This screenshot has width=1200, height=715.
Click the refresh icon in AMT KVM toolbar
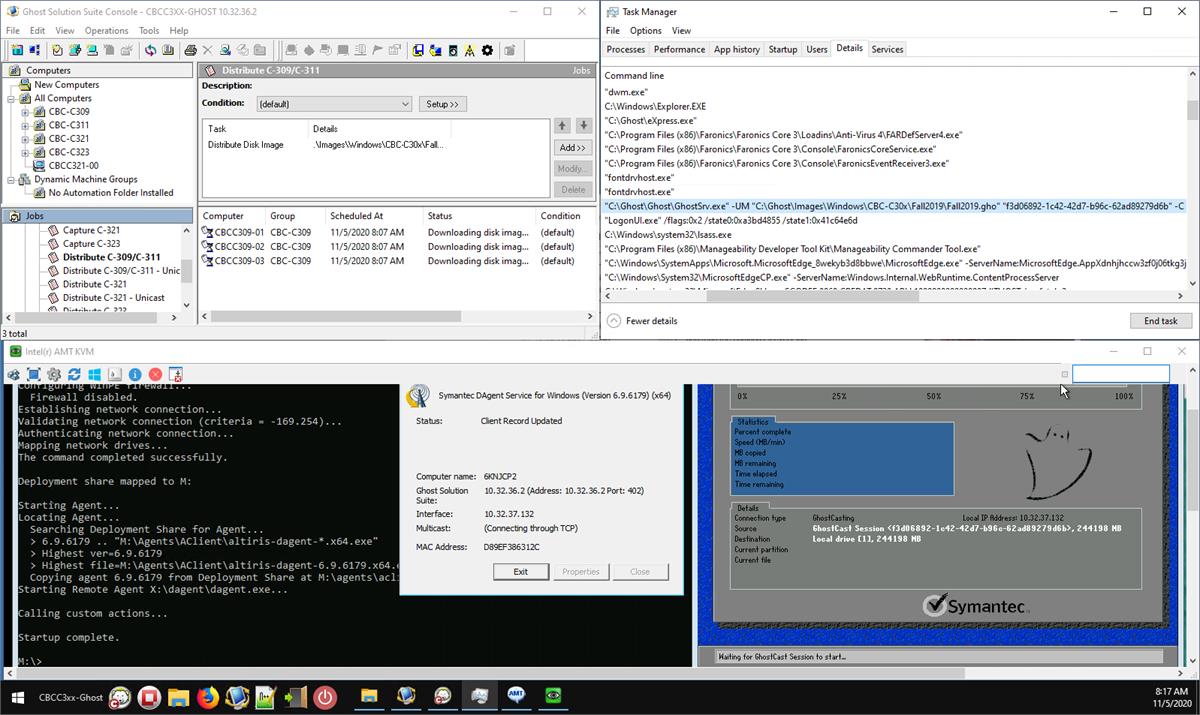[x=73, y=374]
